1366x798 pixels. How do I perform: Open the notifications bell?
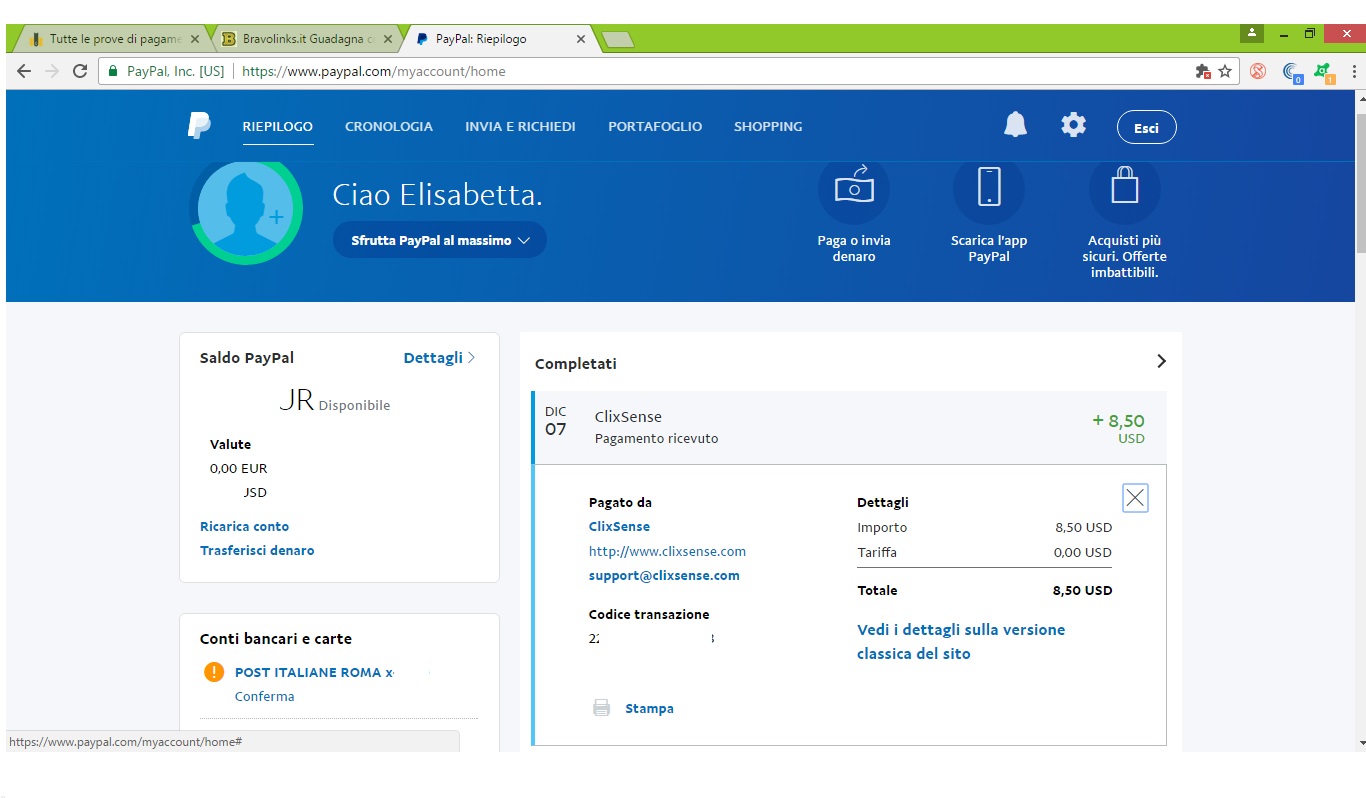[1015, 125]
